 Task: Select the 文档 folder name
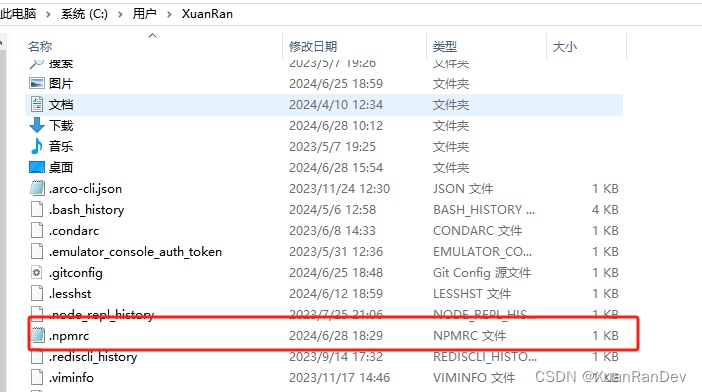[x=61, y=104]
